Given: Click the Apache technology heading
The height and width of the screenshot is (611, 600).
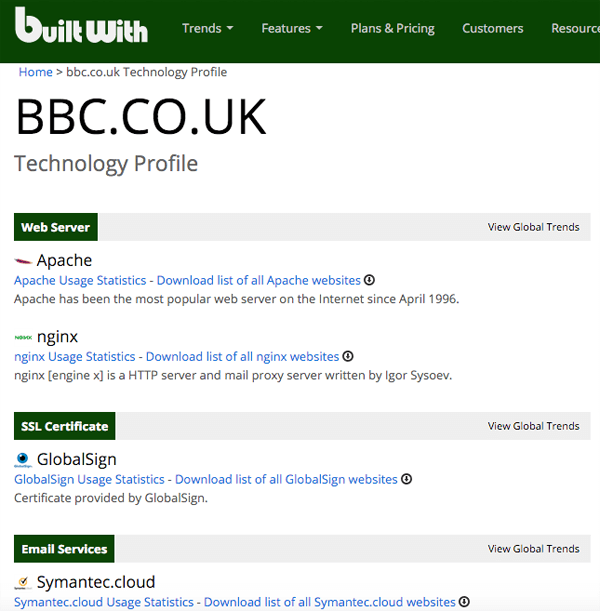Looking at the screenshot, I should (x=64, y=261).
